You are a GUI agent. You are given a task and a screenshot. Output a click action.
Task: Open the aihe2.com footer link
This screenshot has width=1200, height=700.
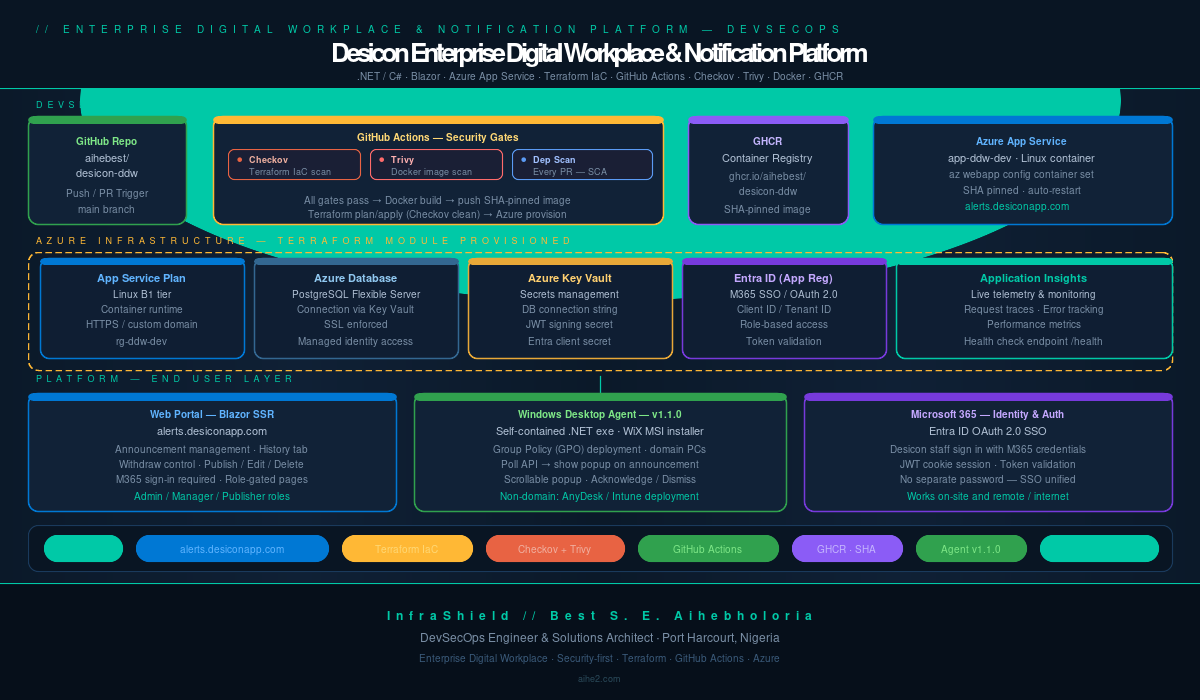point(600,678)
